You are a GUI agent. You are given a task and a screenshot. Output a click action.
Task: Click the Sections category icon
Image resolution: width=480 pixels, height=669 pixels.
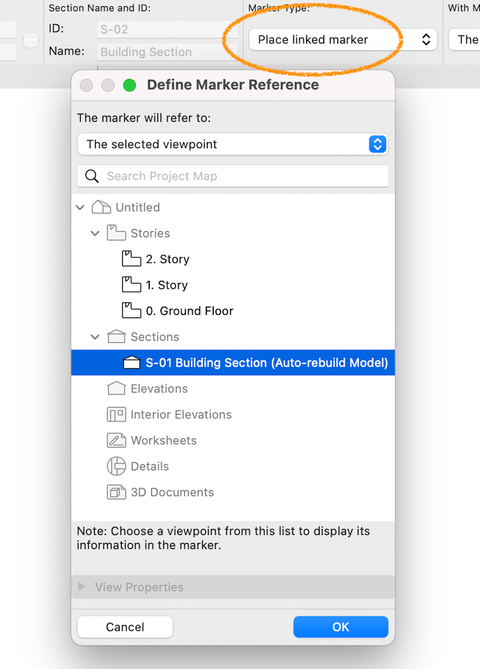pos(116,337)
